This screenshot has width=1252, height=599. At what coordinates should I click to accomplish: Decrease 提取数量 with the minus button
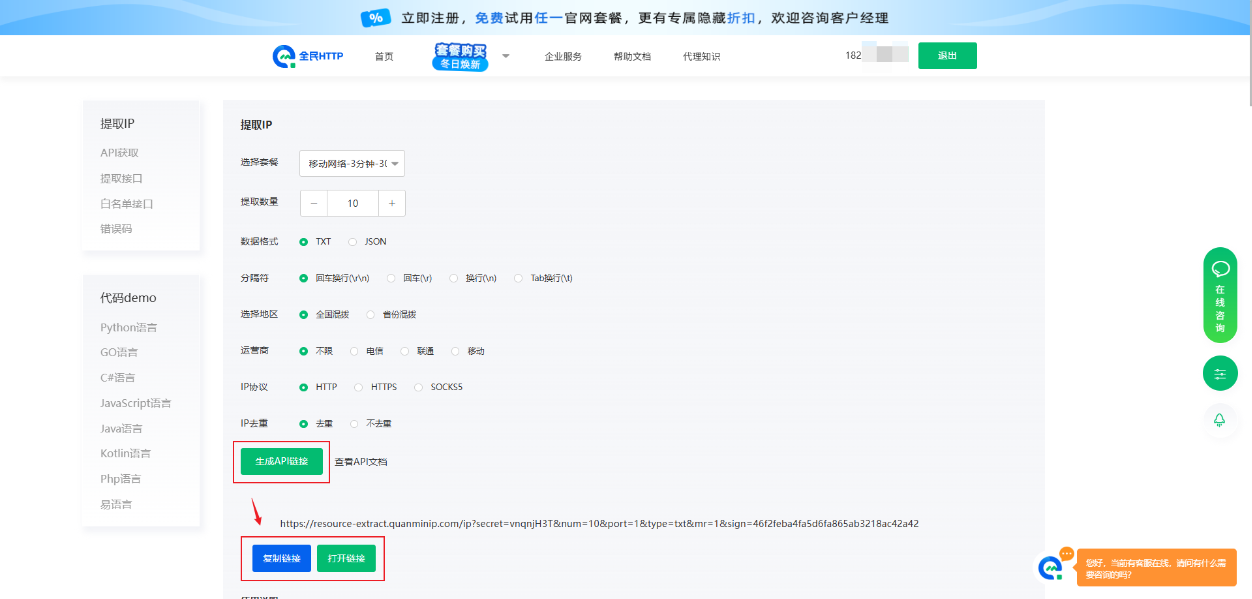(314, 203)
